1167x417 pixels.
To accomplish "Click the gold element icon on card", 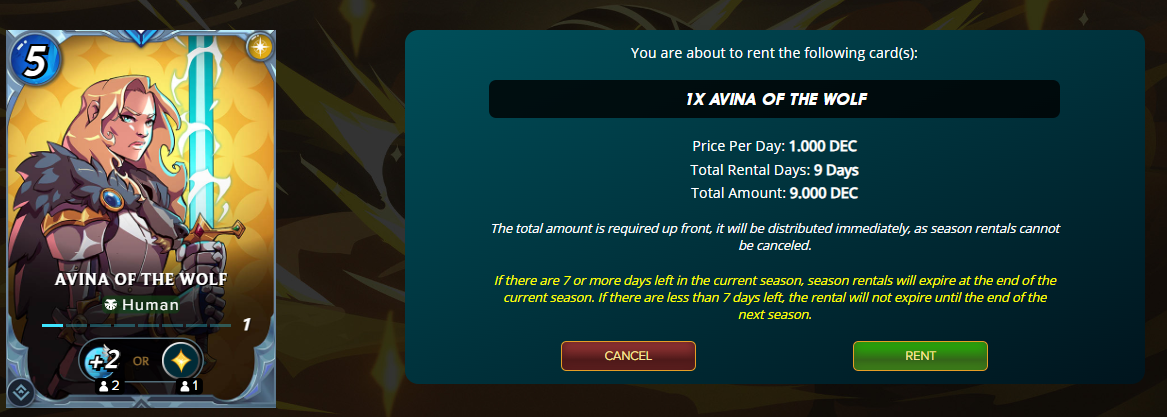I will [x=259, y=48].
